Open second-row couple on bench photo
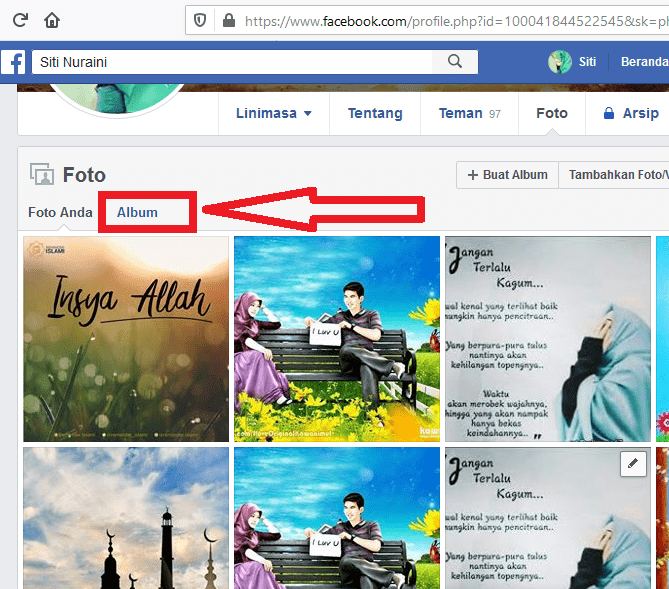669x589 pixels. point(337,518)
